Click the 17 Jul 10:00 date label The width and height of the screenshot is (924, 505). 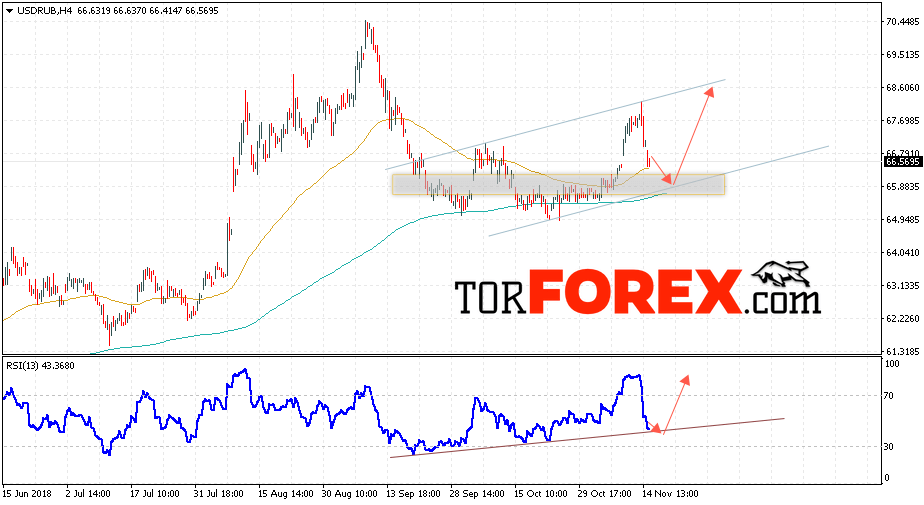click(x=155, y=494)
